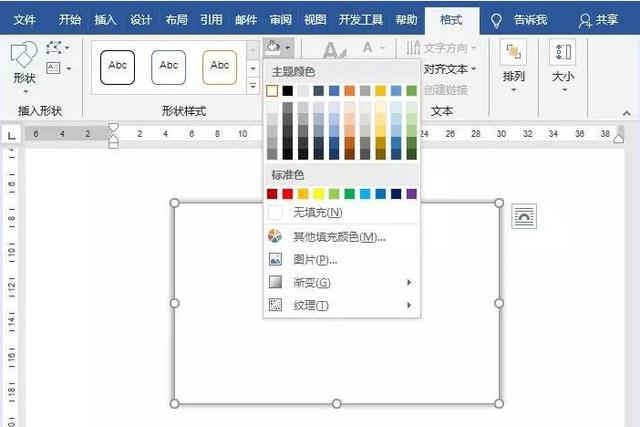The height and width of the screenshot is (427, 640).
Task: Apply the gray outline Abc shape style
Action: (x=169, y=67)
